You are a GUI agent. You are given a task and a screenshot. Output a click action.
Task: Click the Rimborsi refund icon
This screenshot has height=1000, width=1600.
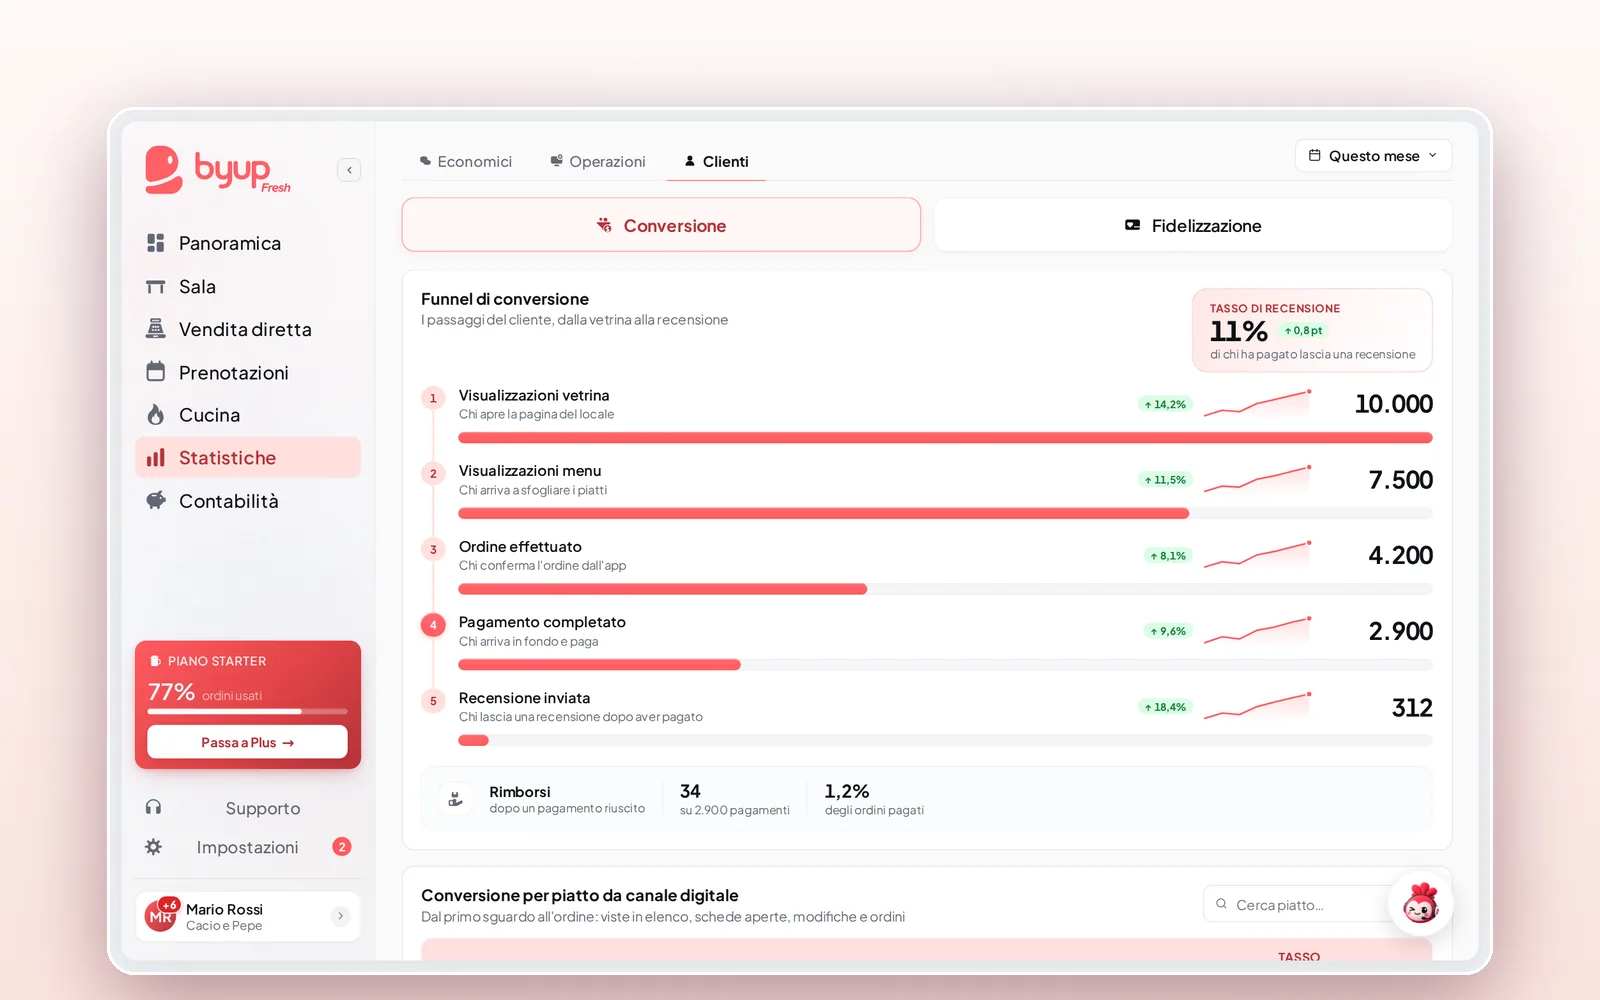(x=456, y=799)
